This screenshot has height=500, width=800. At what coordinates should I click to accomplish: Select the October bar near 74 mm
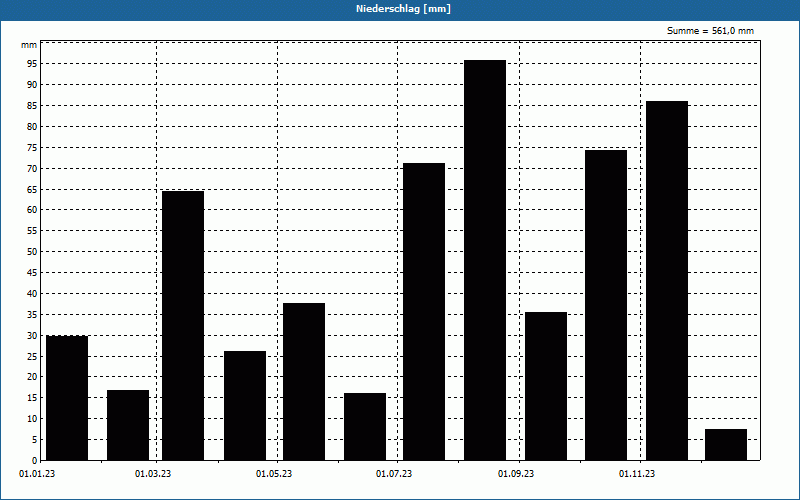606,305
